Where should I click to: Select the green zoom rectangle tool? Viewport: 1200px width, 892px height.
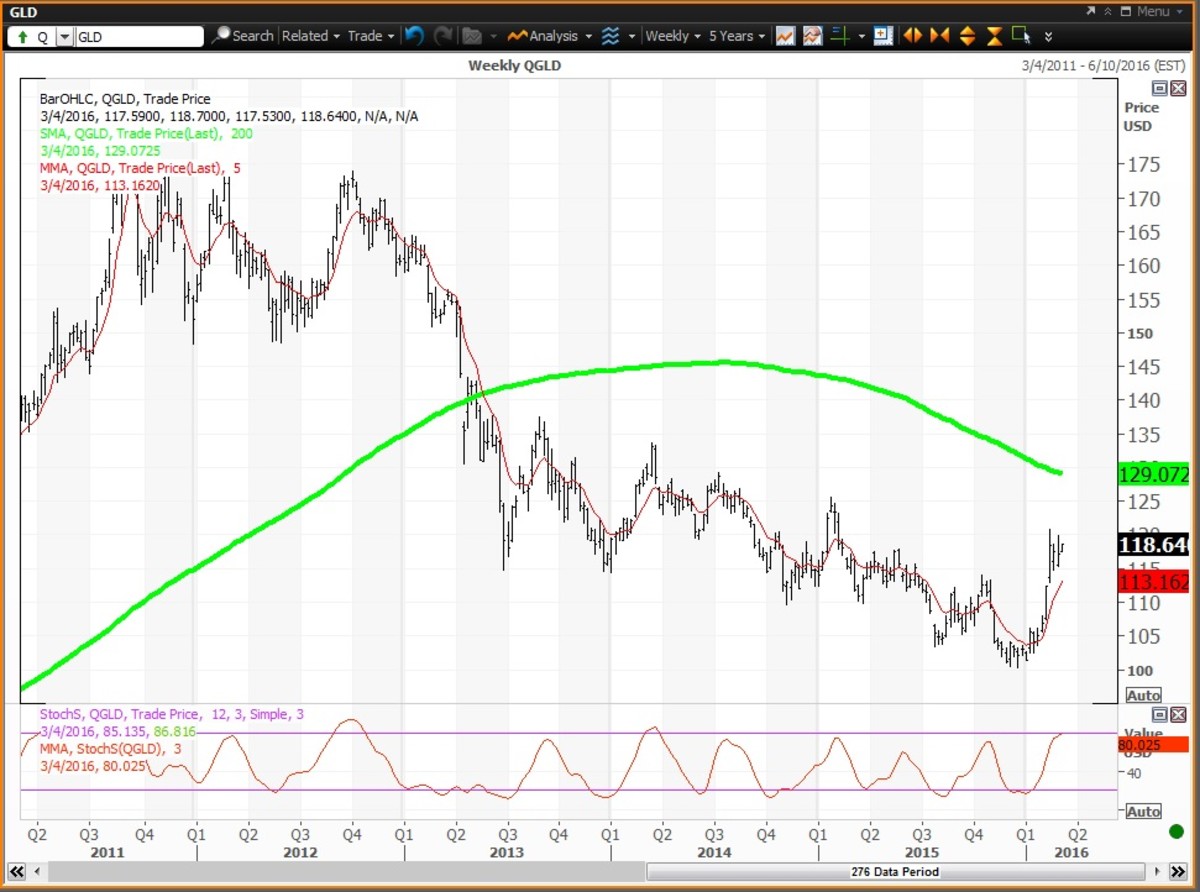tap(1020, 36)
